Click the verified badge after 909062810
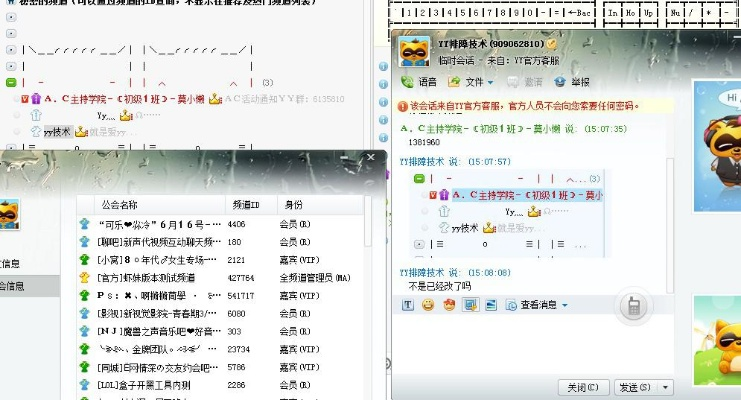741x400 pixels. [551, 44]
